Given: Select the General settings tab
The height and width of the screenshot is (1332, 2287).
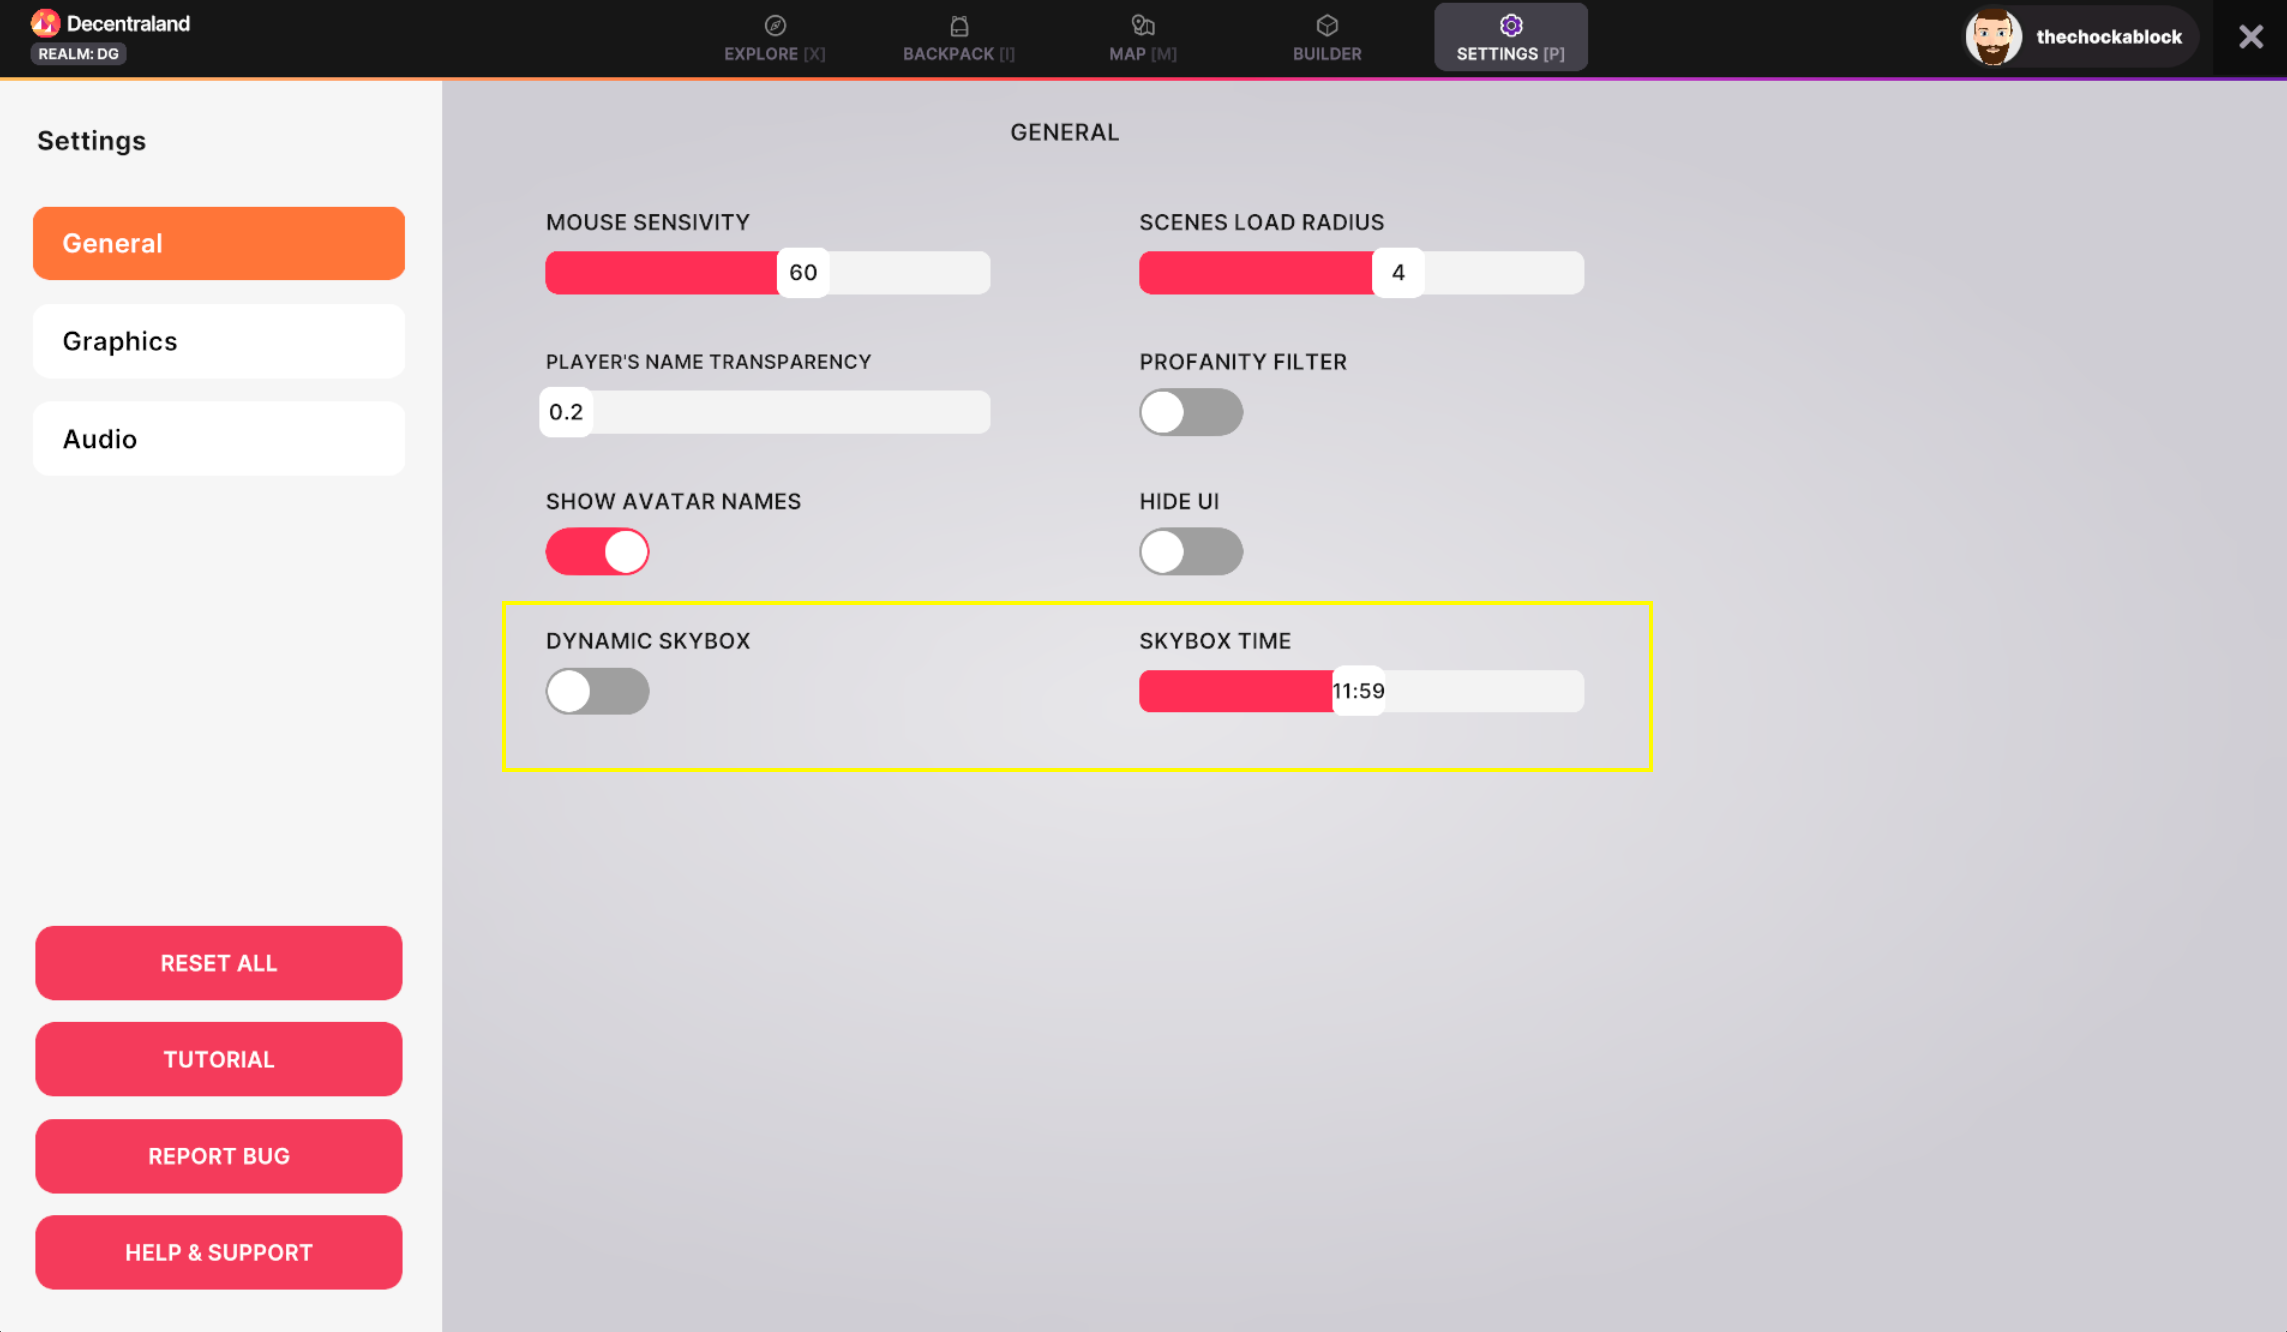Looking at the screenshot, I should click(x=219, y=244).
